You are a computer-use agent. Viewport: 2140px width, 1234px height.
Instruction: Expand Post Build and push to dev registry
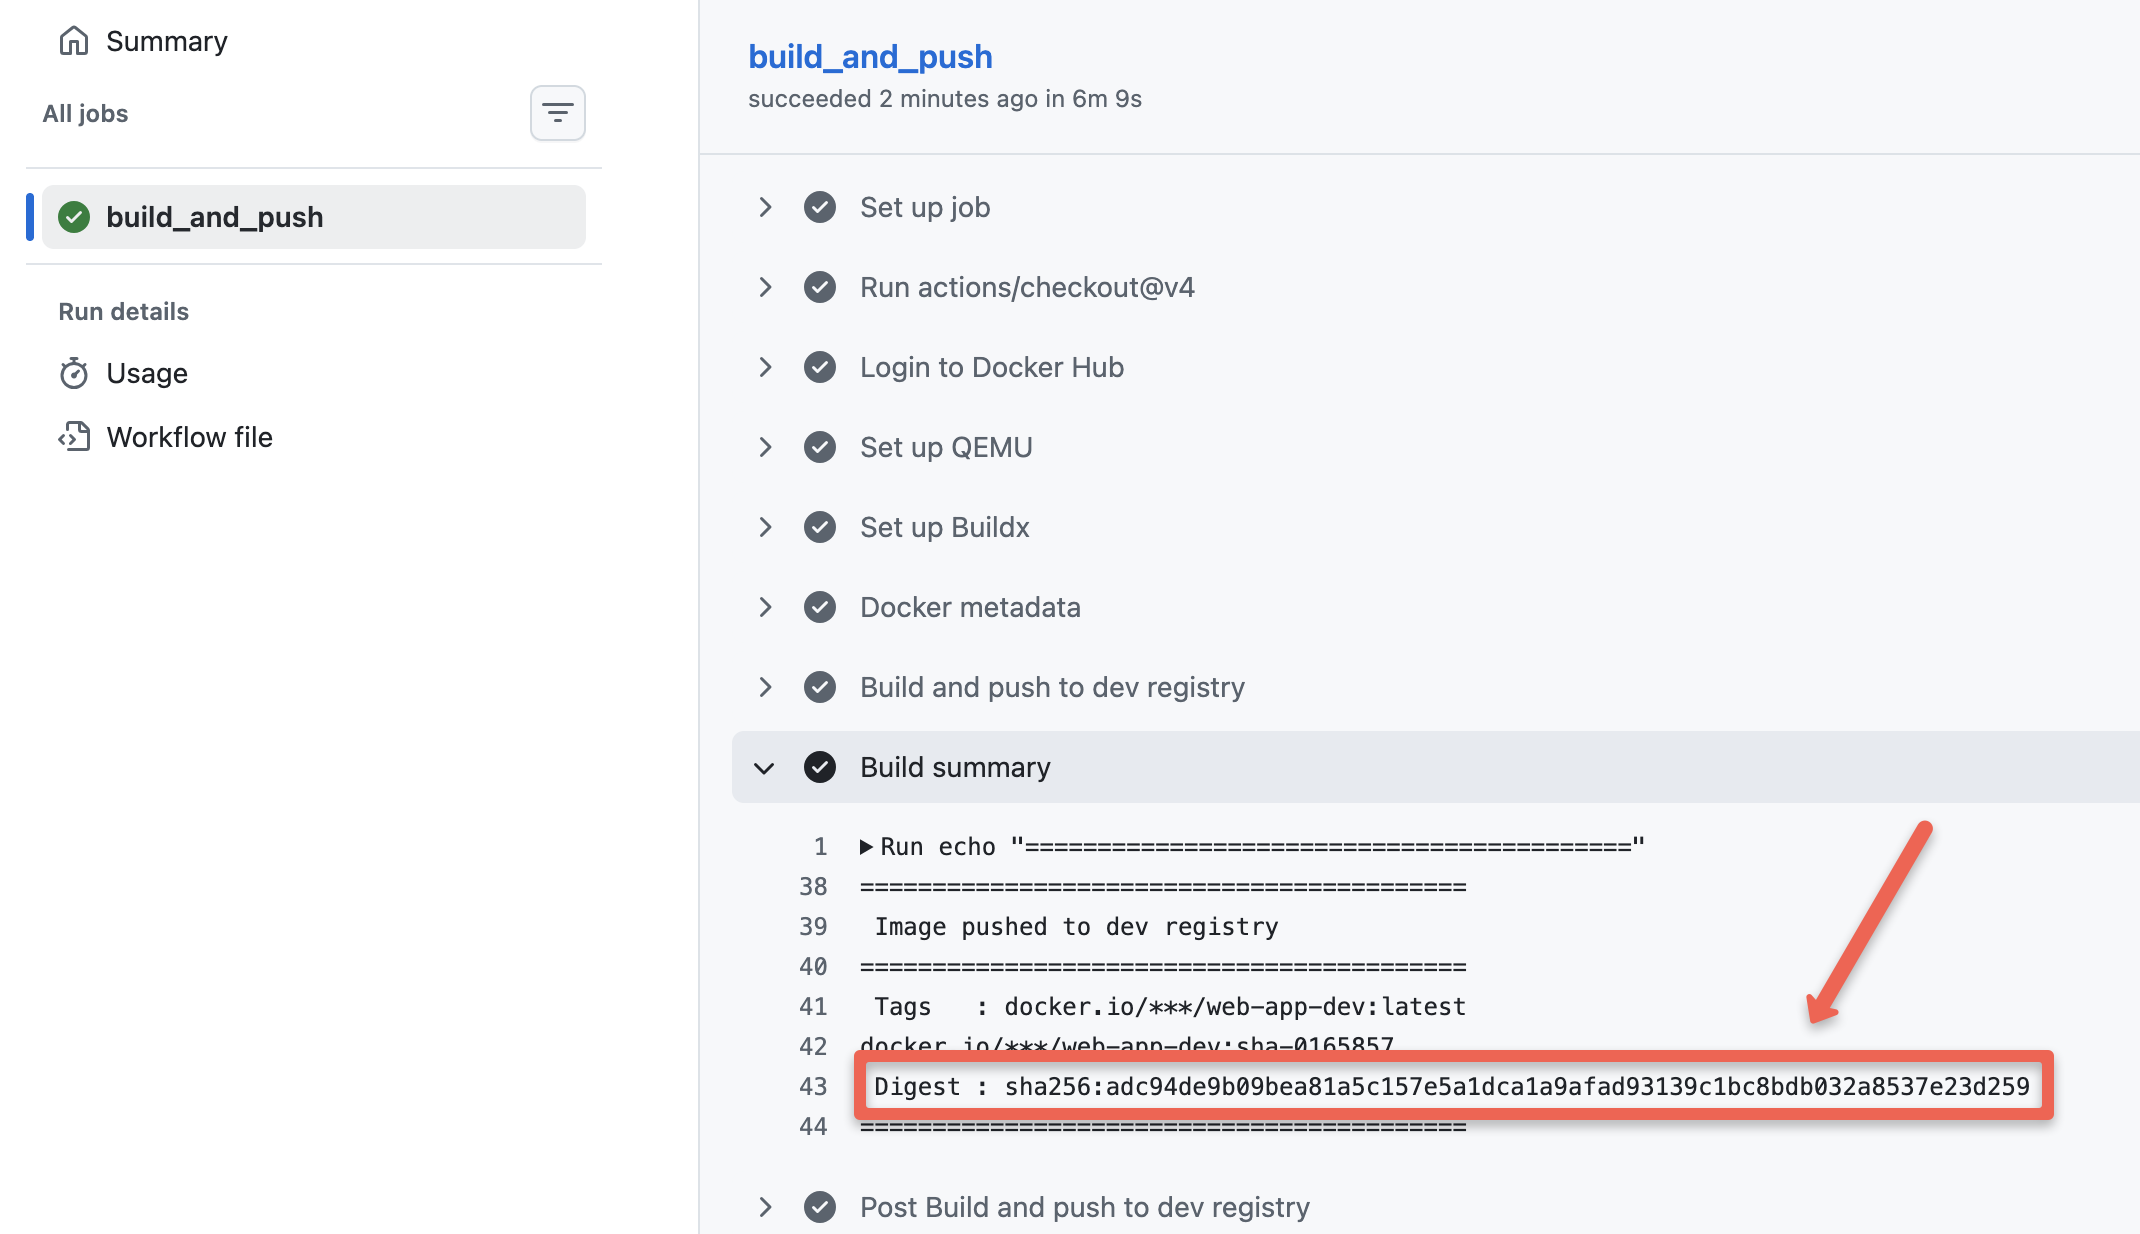tap(766, 1207)
